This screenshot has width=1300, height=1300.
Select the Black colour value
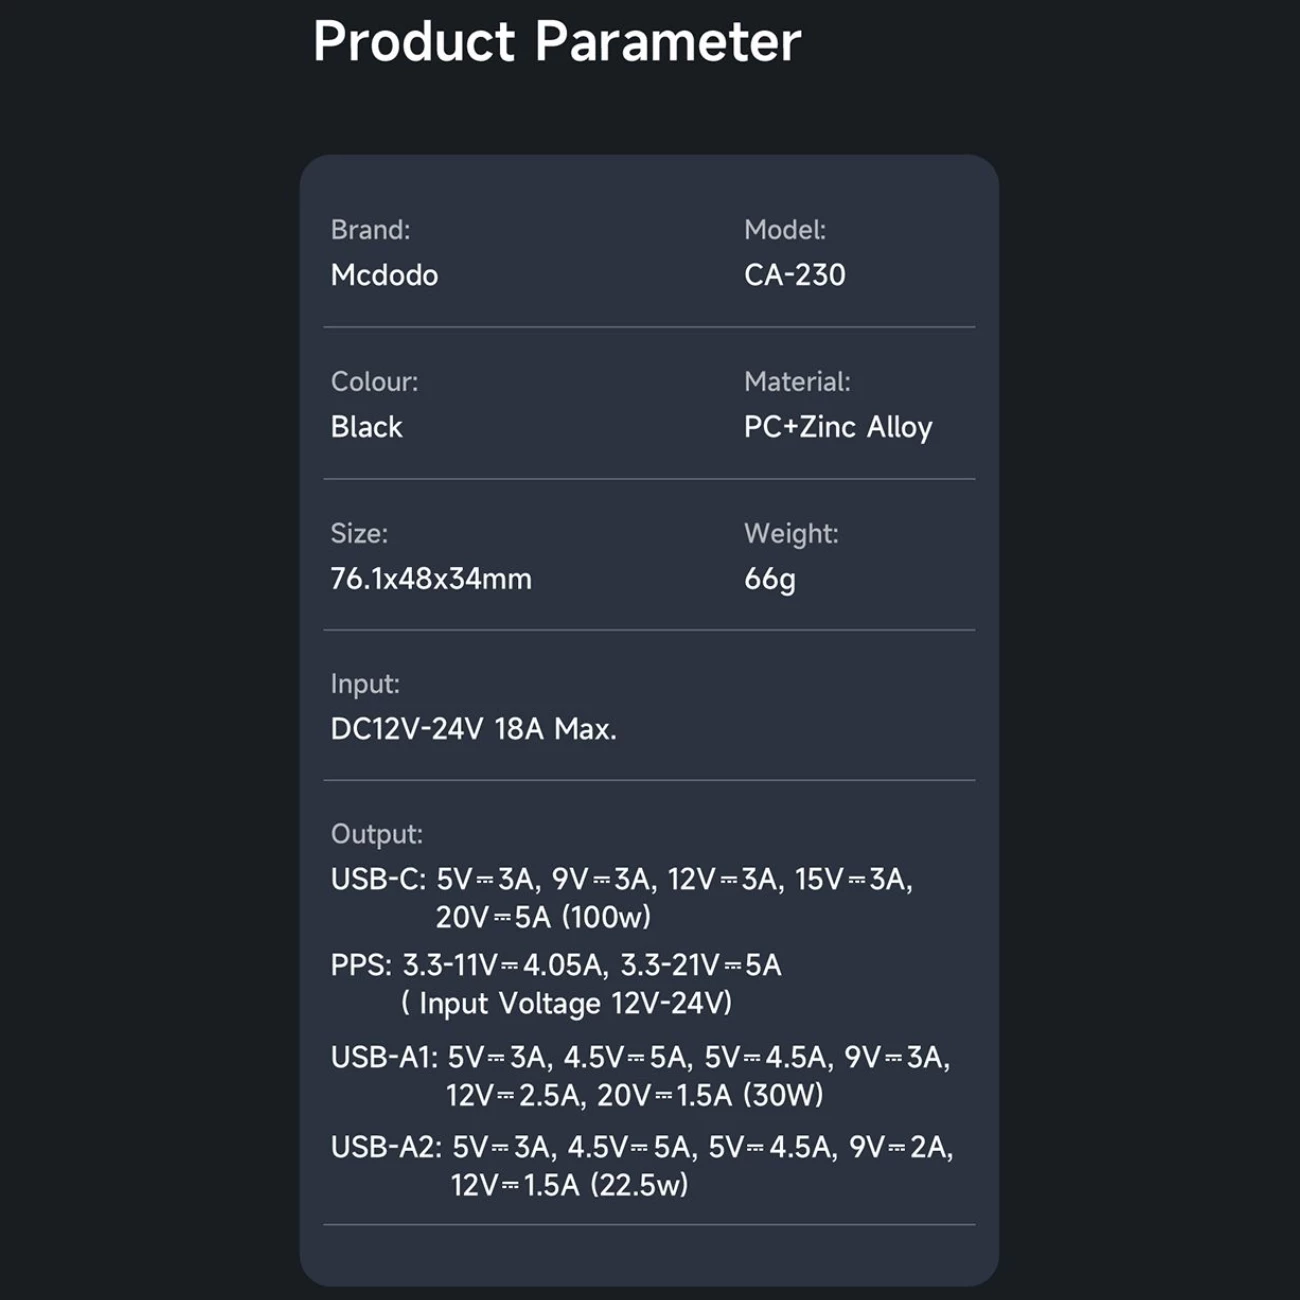tap(366, 427)
